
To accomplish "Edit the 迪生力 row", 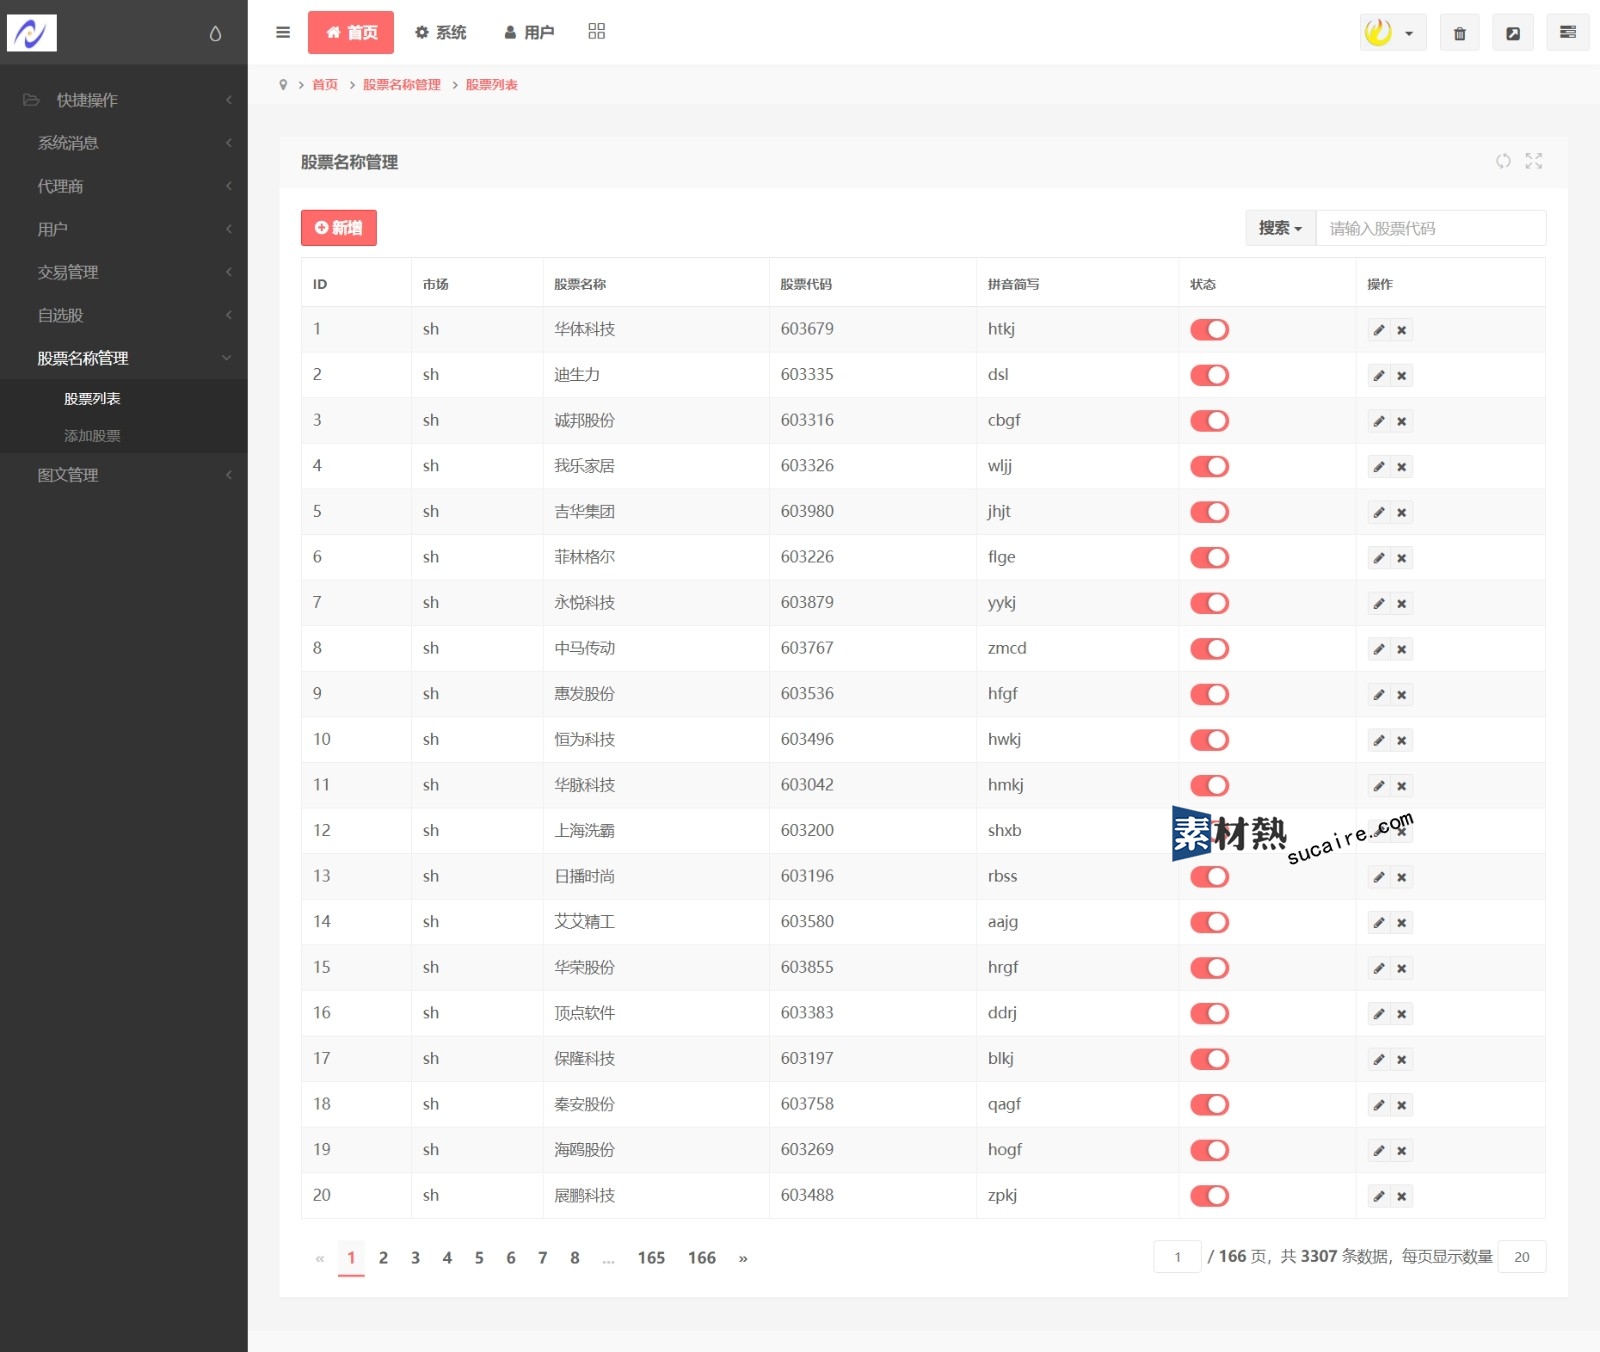I will click(x=1379, y=376).
